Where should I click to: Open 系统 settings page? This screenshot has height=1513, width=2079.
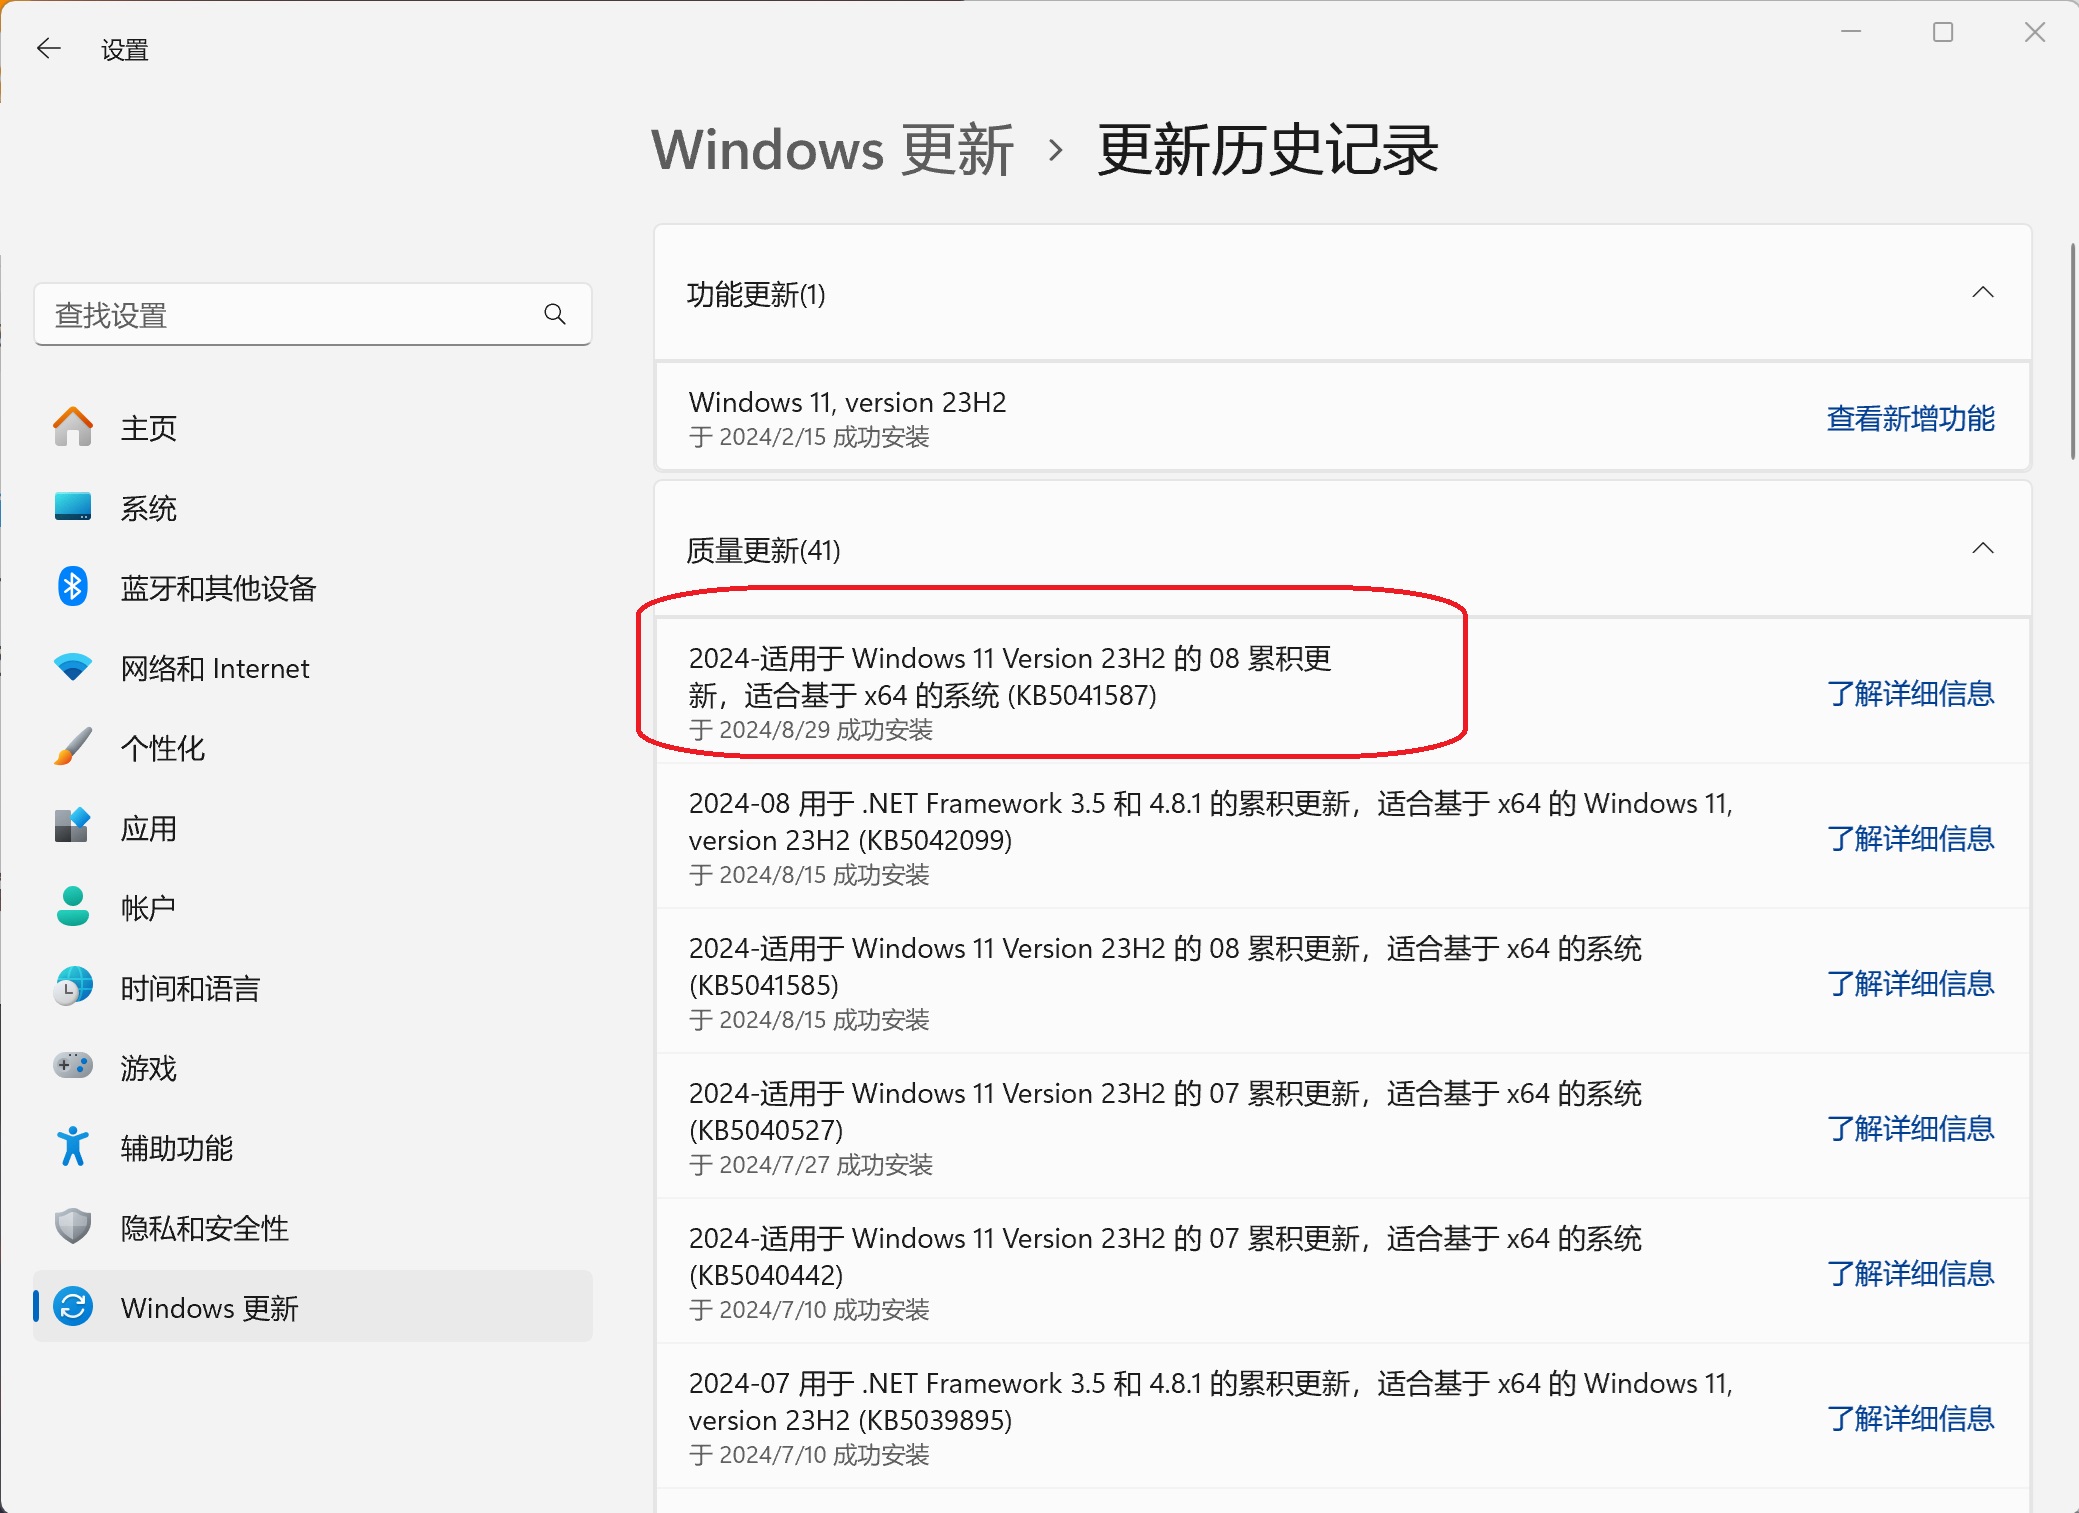(313, 507)
